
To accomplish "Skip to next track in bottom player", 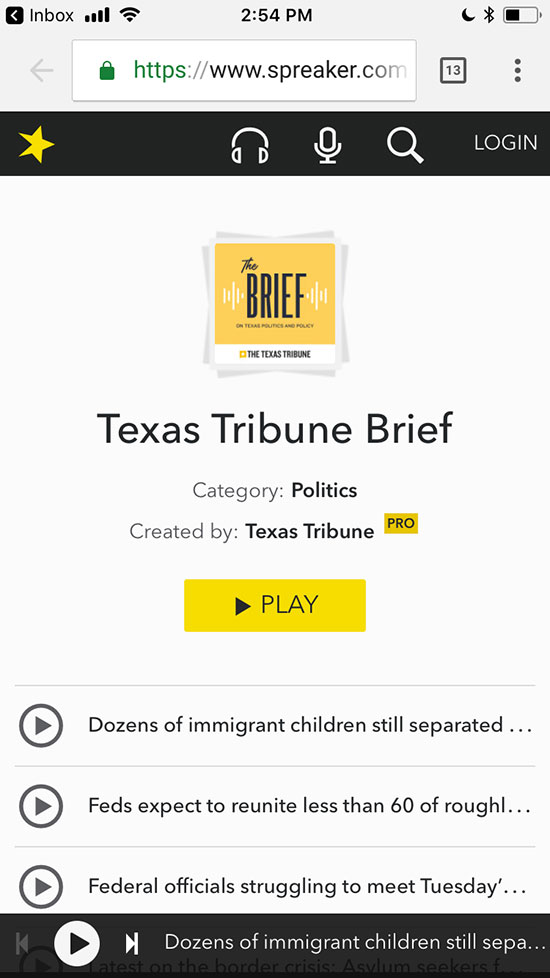I will coord(132,943).
